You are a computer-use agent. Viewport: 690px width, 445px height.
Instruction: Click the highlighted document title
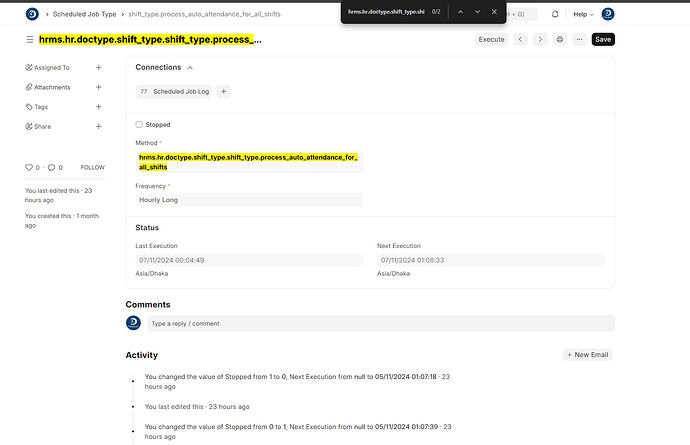[x=150, y=40]
